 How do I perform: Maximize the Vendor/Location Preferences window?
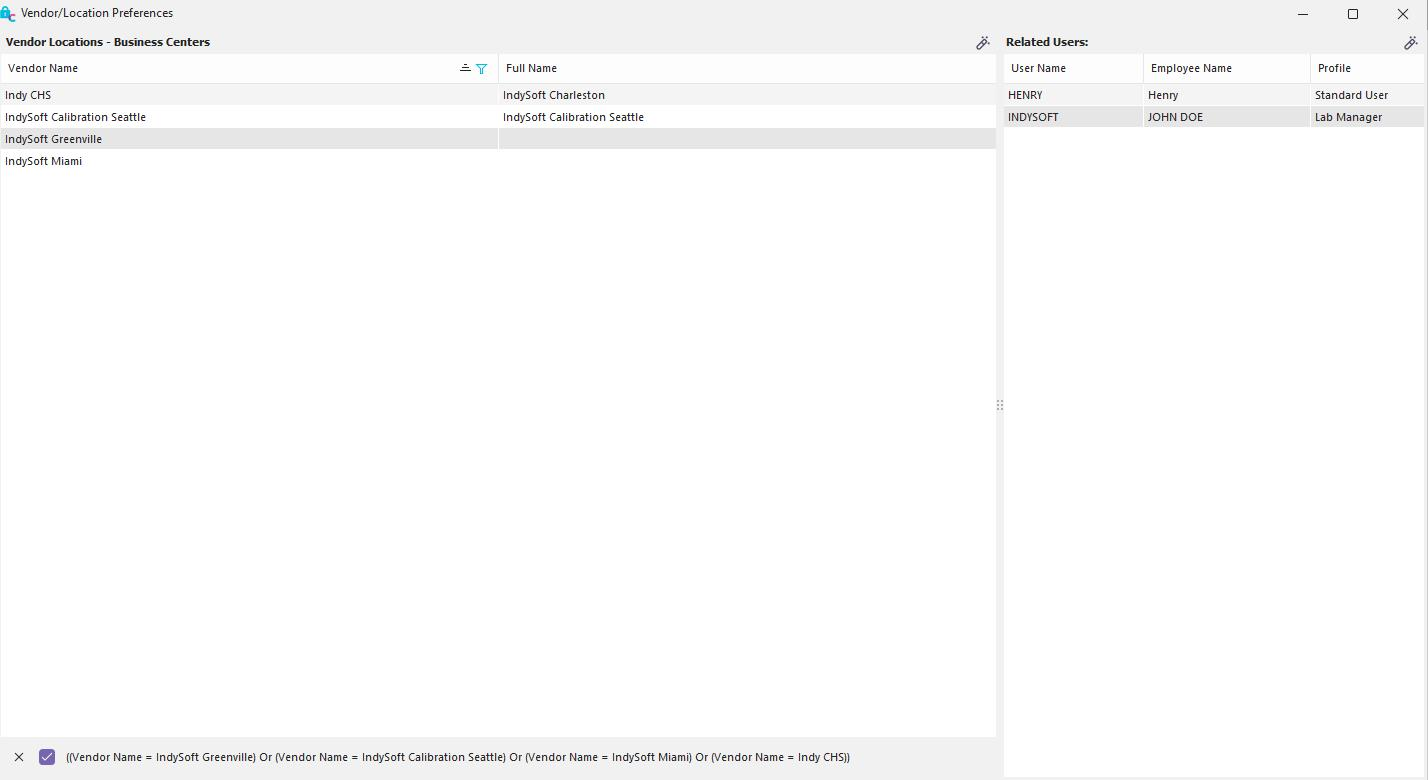pyautogui.click(x=1353, y=14)
